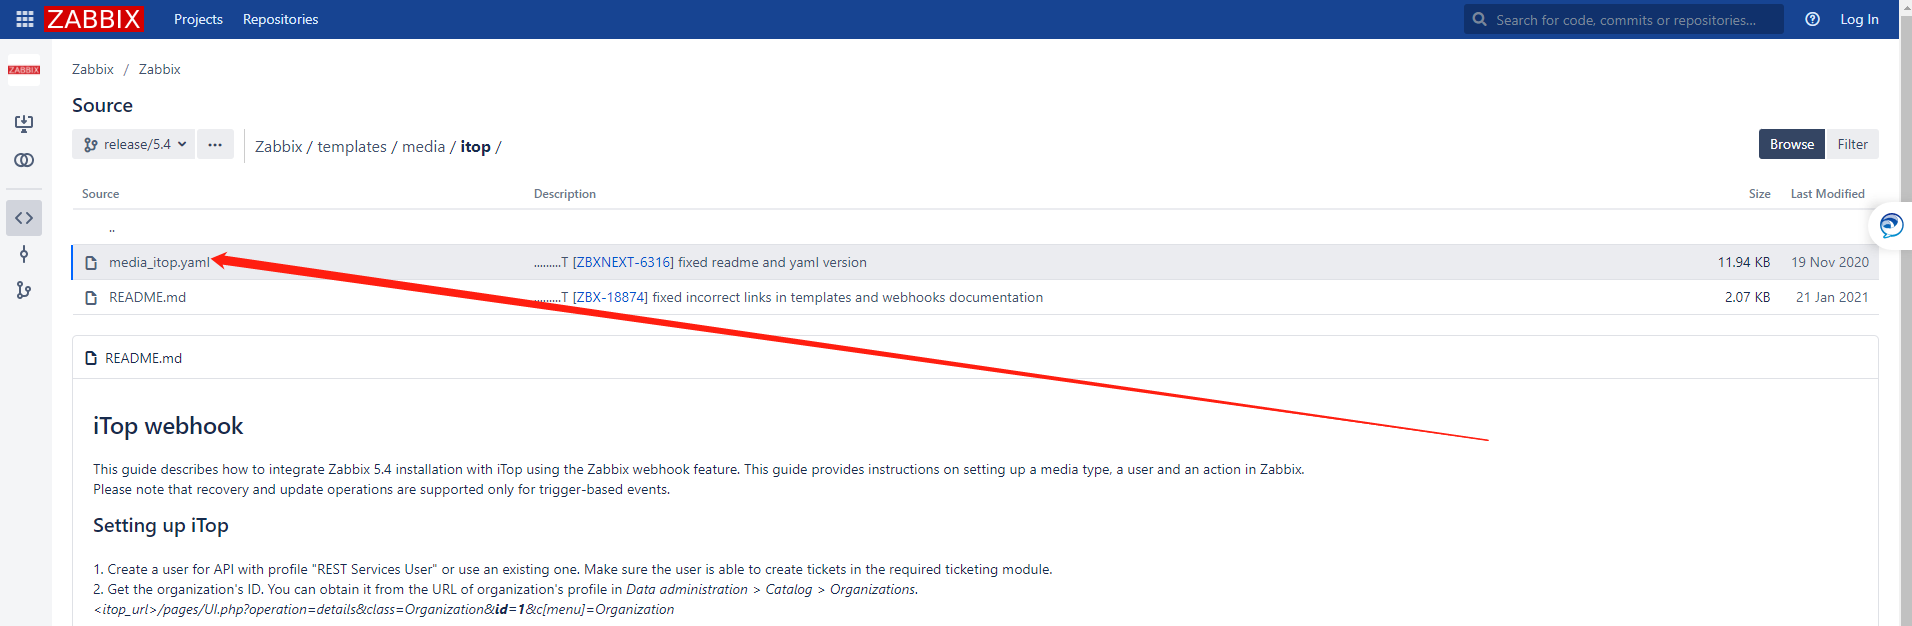The image size is (1912, 626).
Task: Open the help question mark icon
Action: coord(1812,19)
